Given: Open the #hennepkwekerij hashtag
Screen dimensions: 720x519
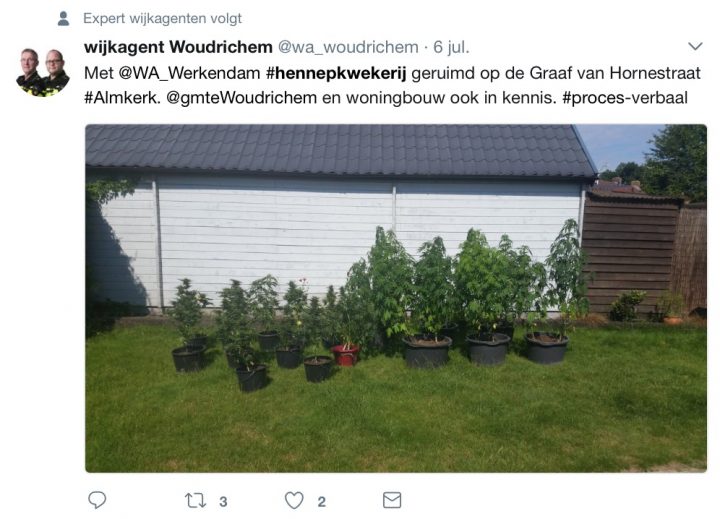Looking at the screenshot, I should point(336,73).
